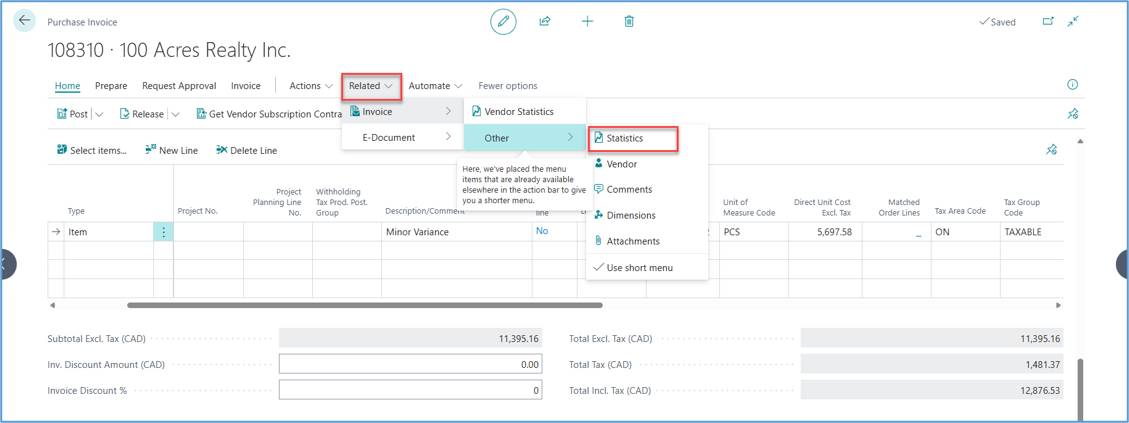
Task: Select Attachments menu item
Action: (647, 241)
